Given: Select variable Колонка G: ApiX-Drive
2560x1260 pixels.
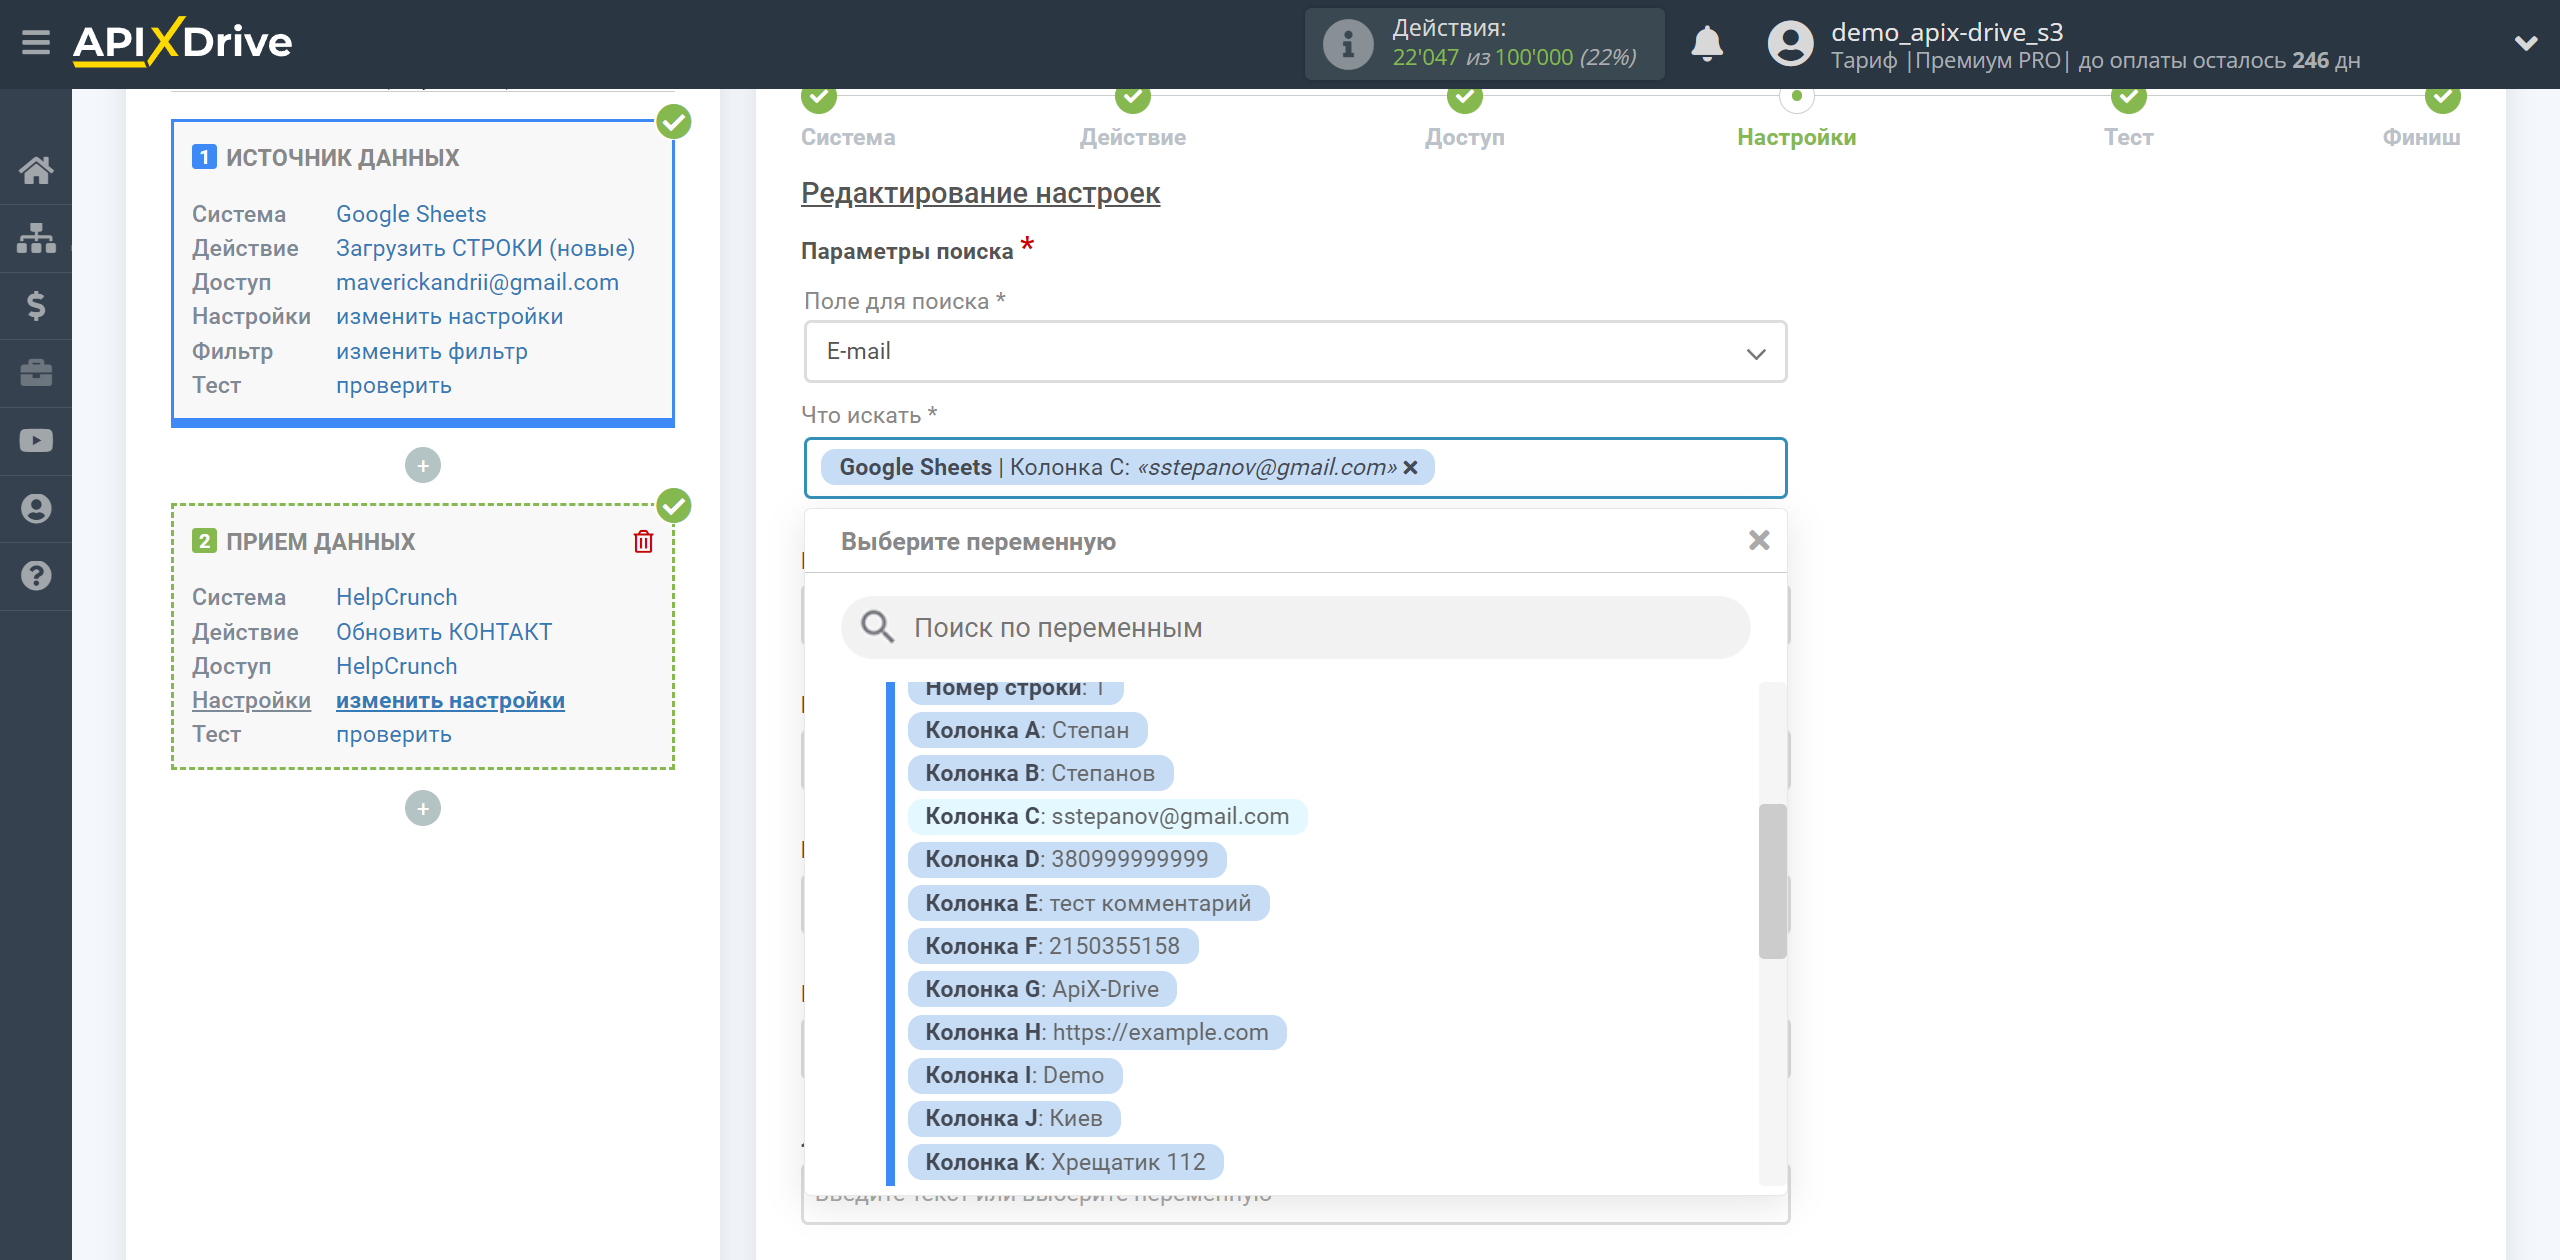Looking at the screenshot, I should click(x=1042, y=989).
